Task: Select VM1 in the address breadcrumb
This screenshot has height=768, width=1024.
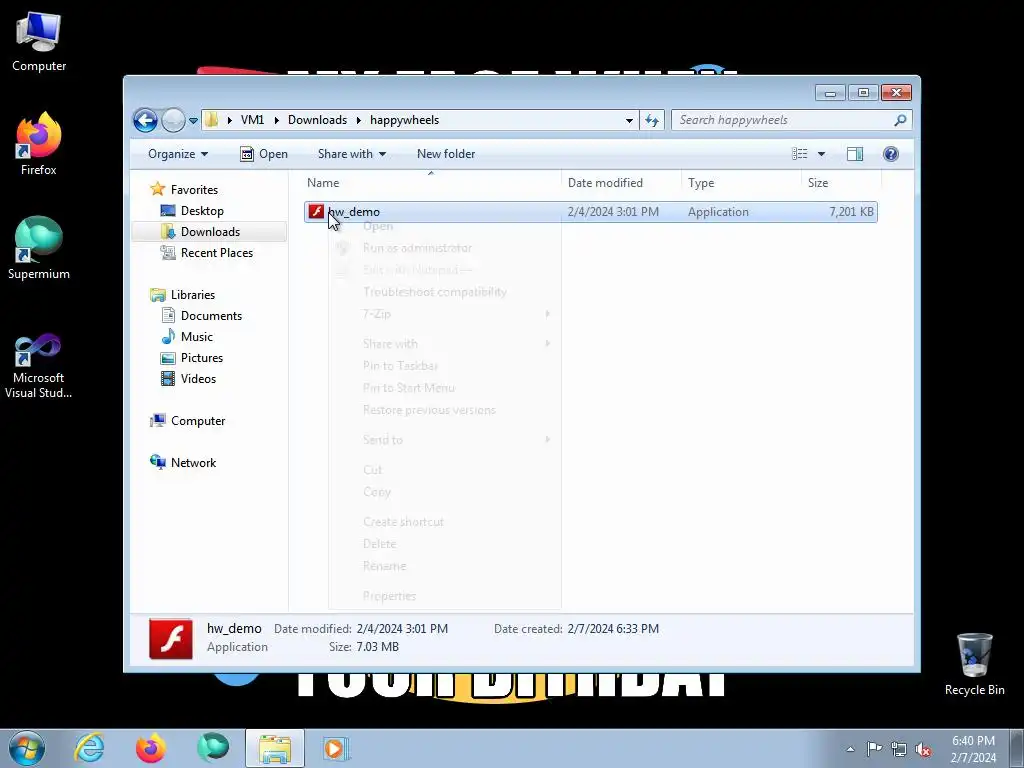Action: pyautogui.click(x=252, y=120)
